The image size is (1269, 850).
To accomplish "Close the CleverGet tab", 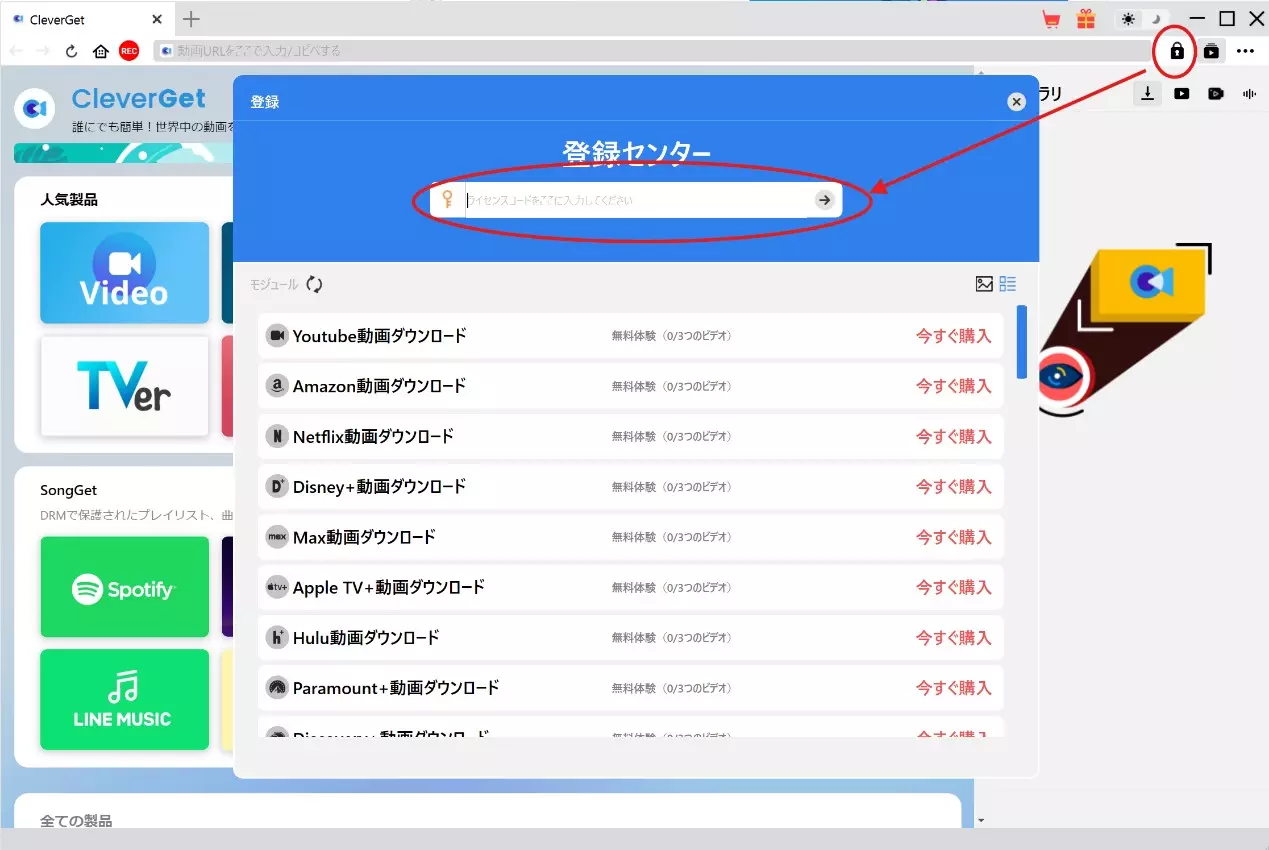I will pos(157,19).
